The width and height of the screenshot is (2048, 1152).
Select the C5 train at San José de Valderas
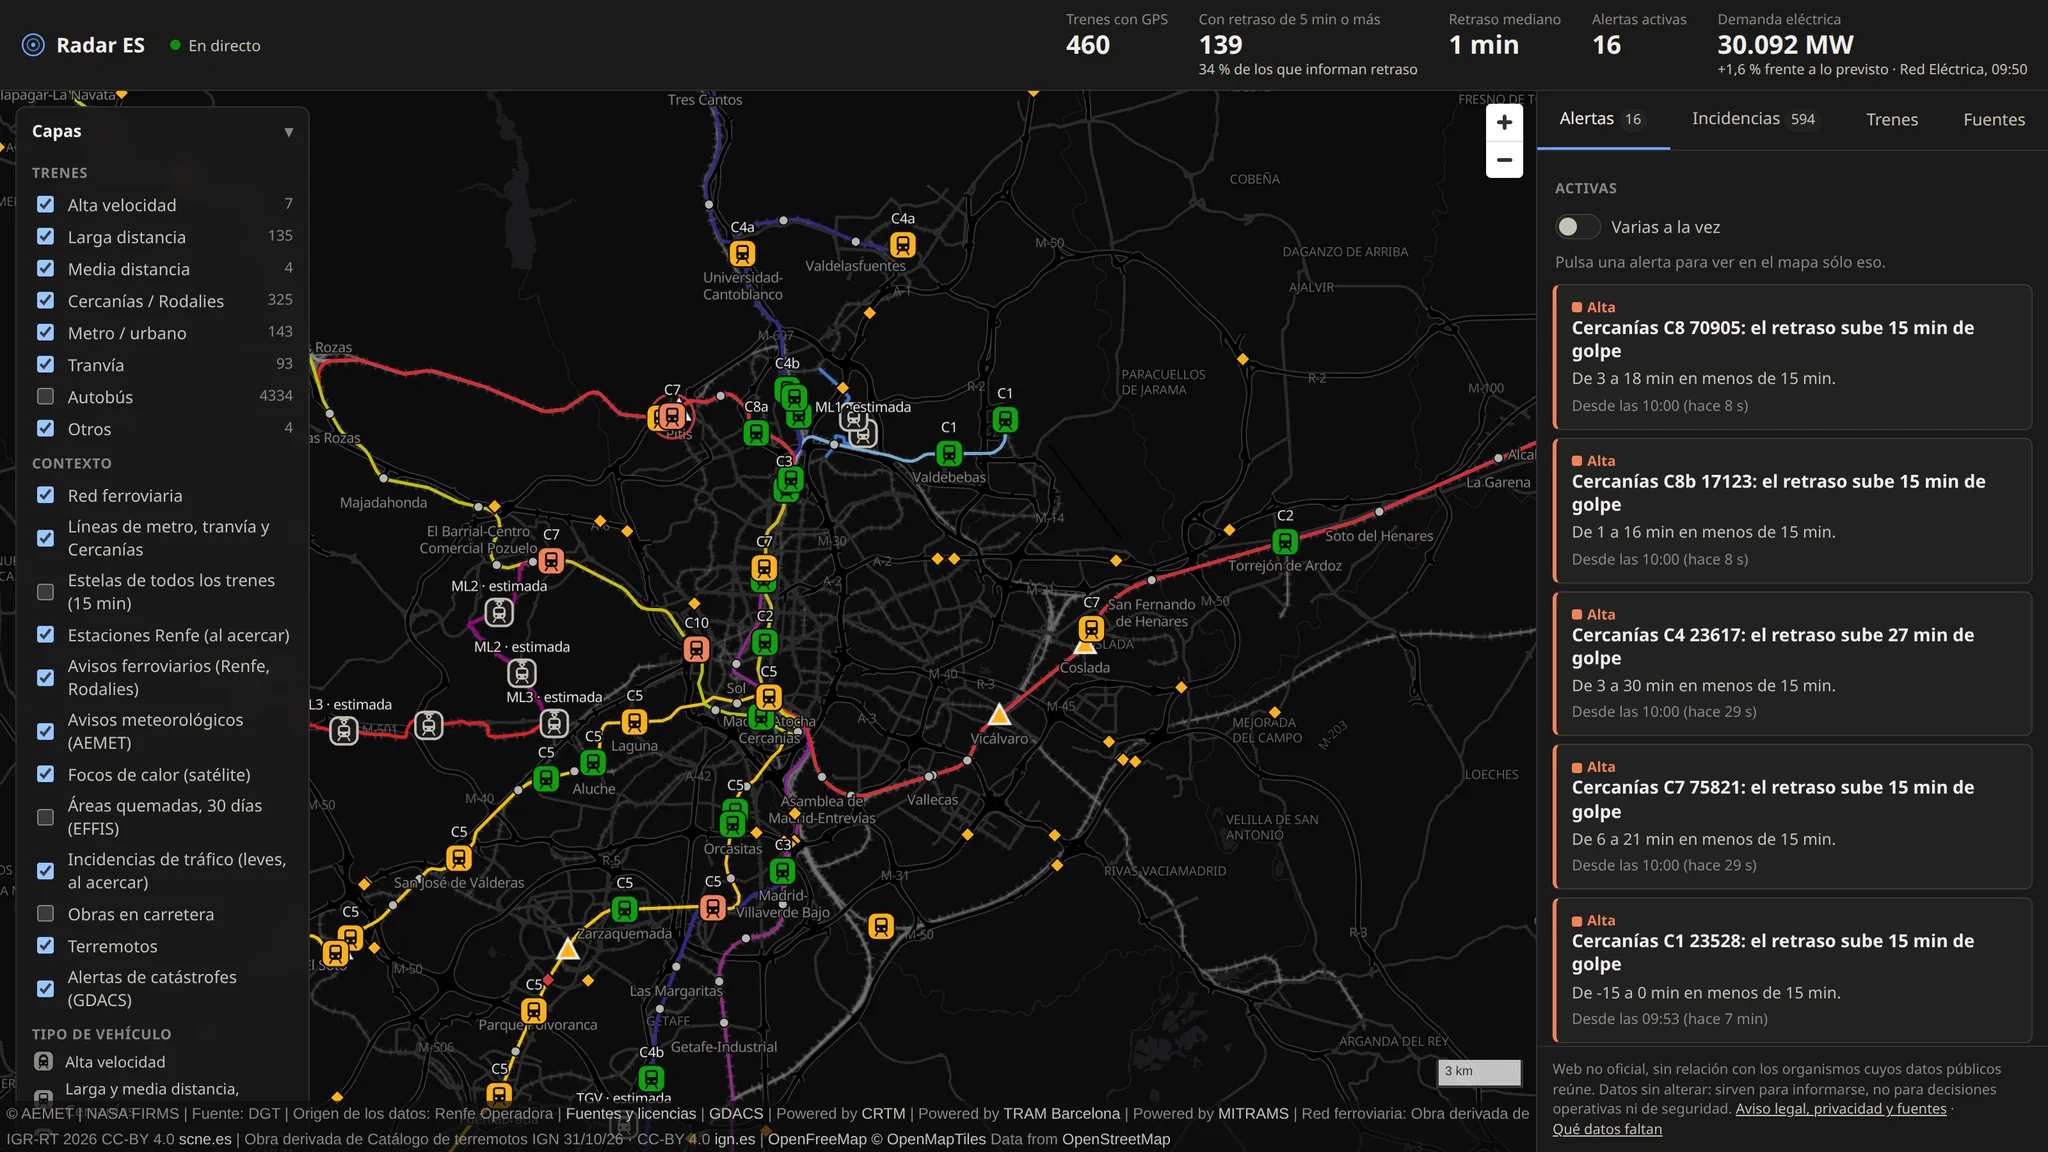click(x=459, y=858)
